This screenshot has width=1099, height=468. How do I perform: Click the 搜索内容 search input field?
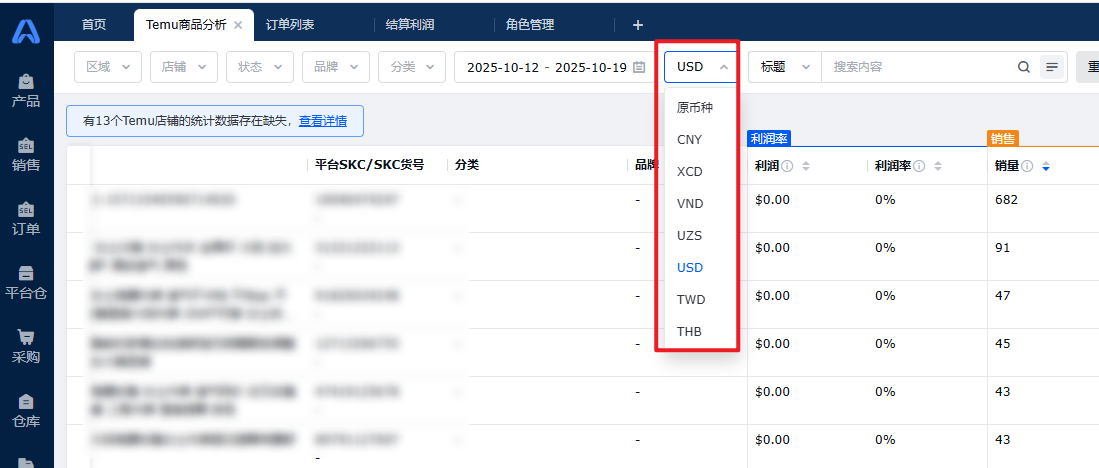pos(915,67)
